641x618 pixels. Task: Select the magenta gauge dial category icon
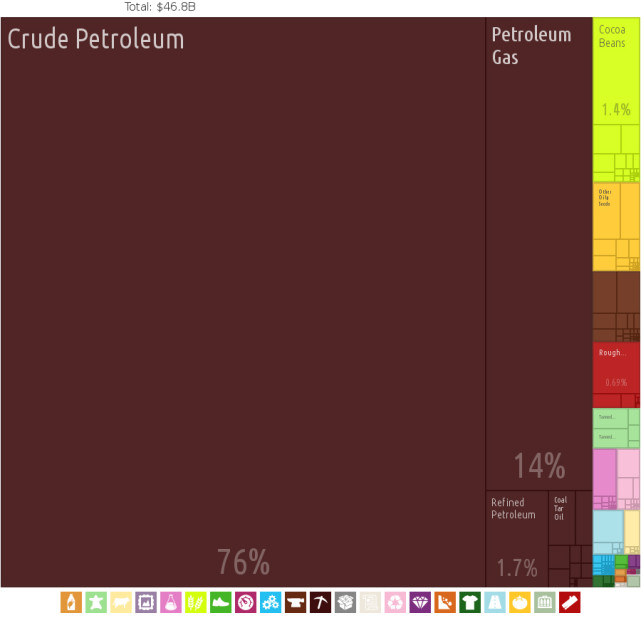pyautogui.click(x=246, y=602)
